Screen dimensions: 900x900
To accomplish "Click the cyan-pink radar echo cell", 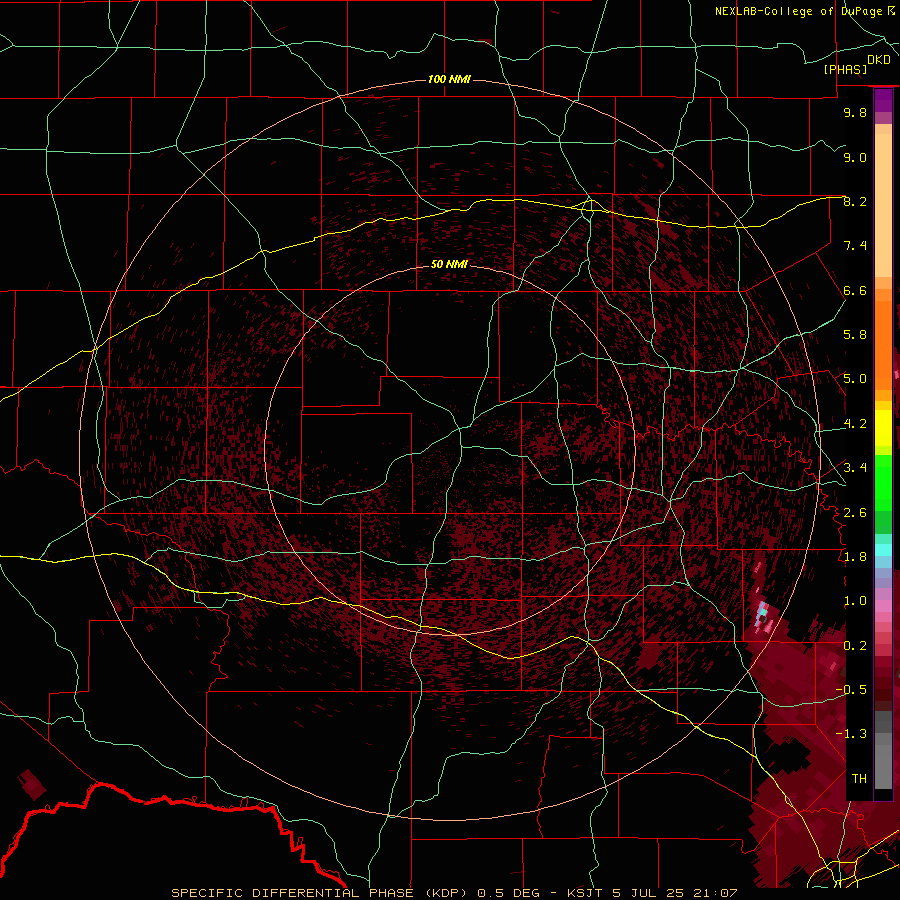I will [762, 611].
